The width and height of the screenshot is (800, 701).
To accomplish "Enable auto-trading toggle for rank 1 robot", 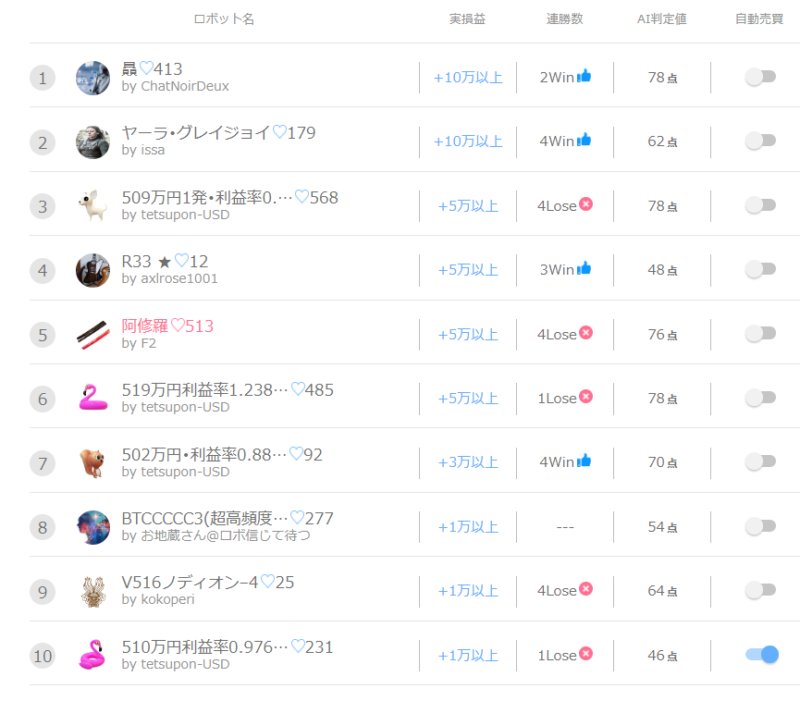I will pyautogui.click(x=760, y=77).
